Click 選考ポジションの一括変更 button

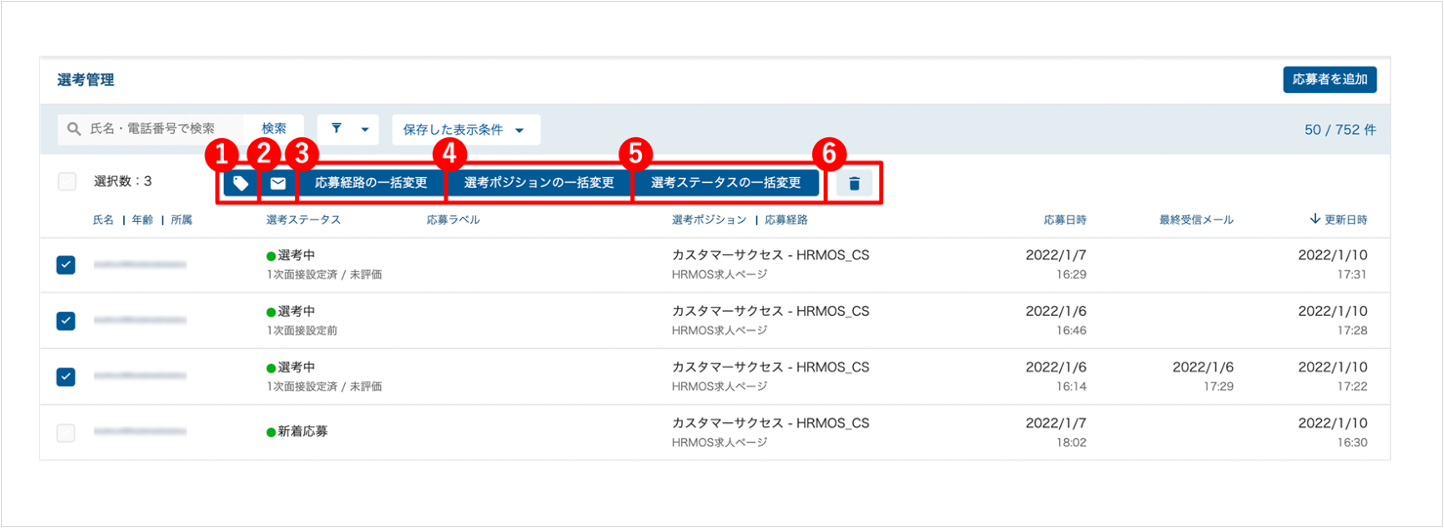[x=538, y=183]
